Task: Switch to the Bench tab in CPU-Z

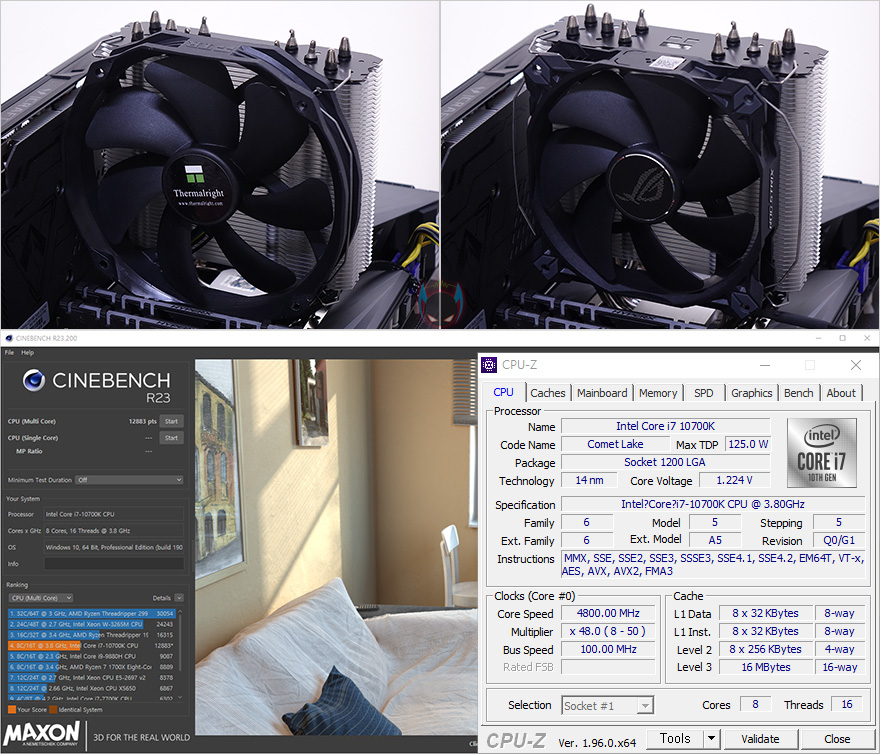Action: point(799,393)
